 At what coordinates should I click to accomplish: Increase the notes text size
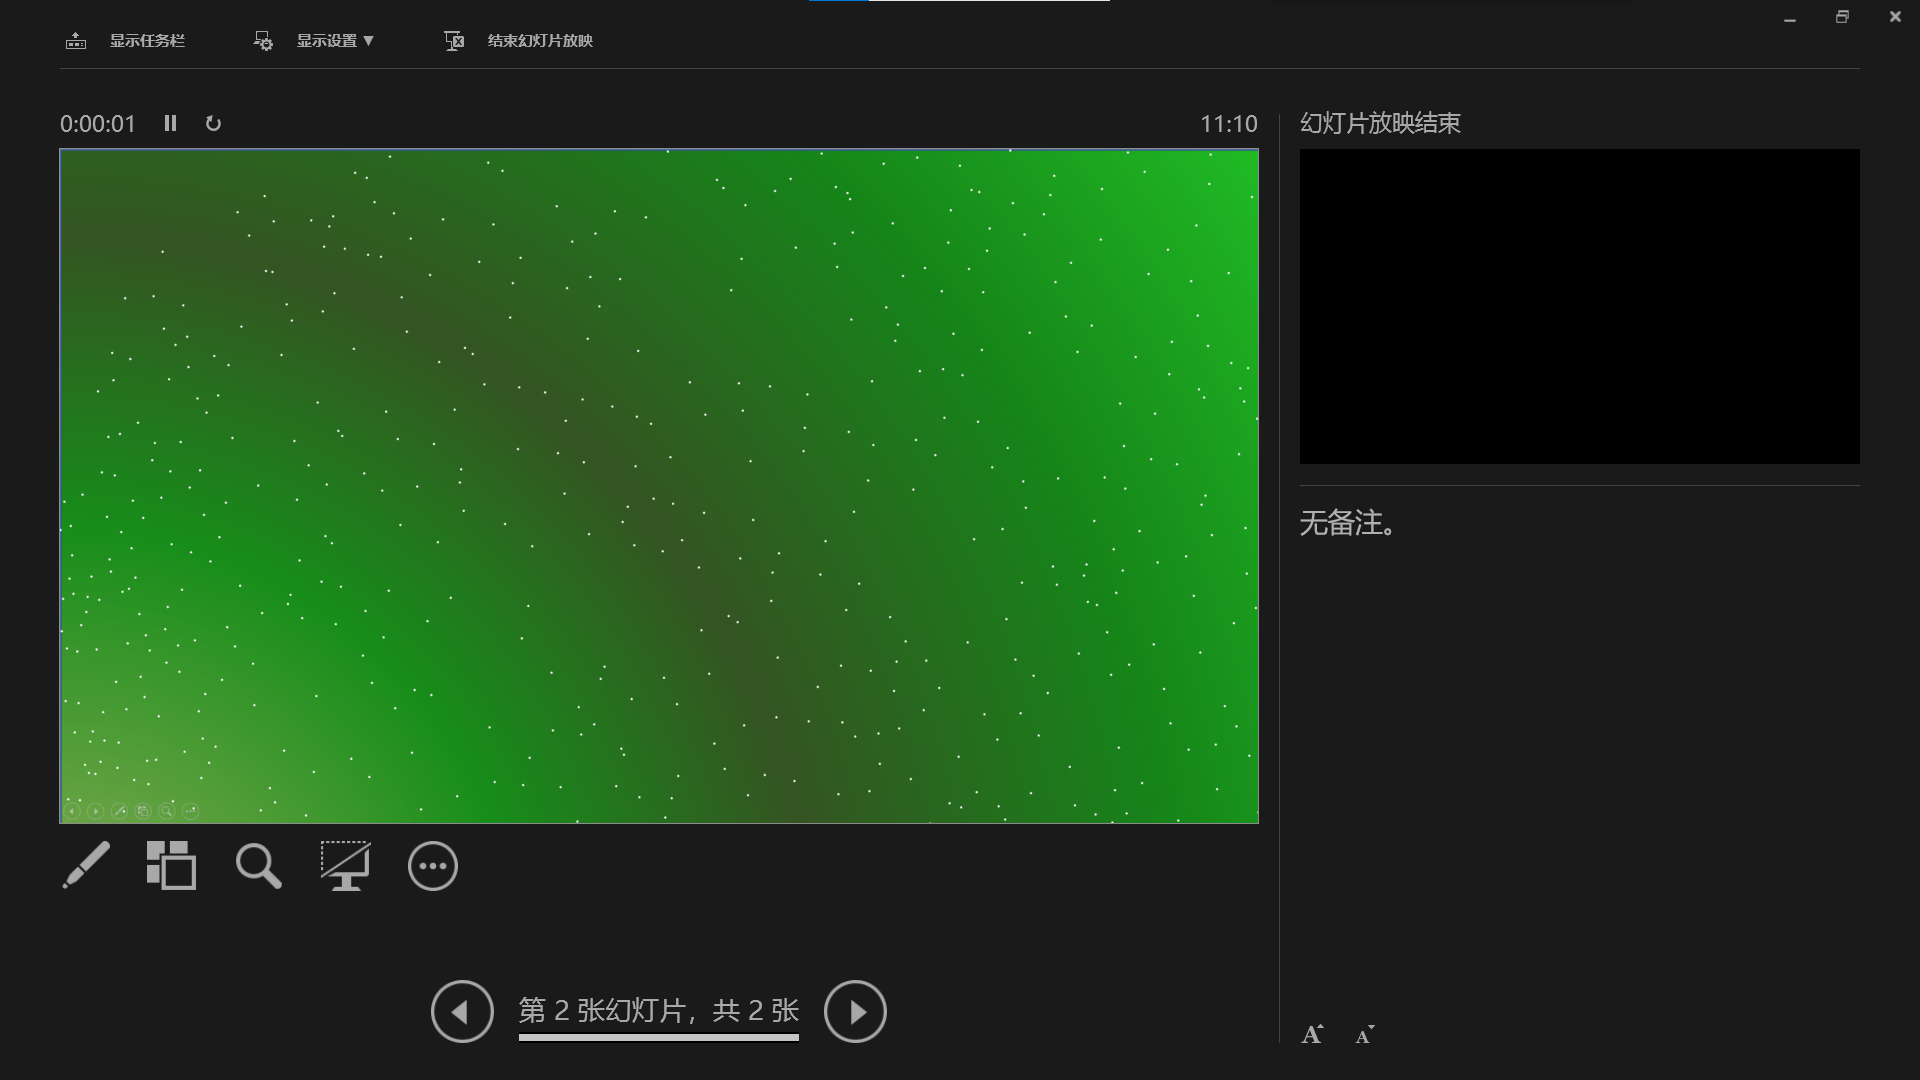pos(1312,1035)
